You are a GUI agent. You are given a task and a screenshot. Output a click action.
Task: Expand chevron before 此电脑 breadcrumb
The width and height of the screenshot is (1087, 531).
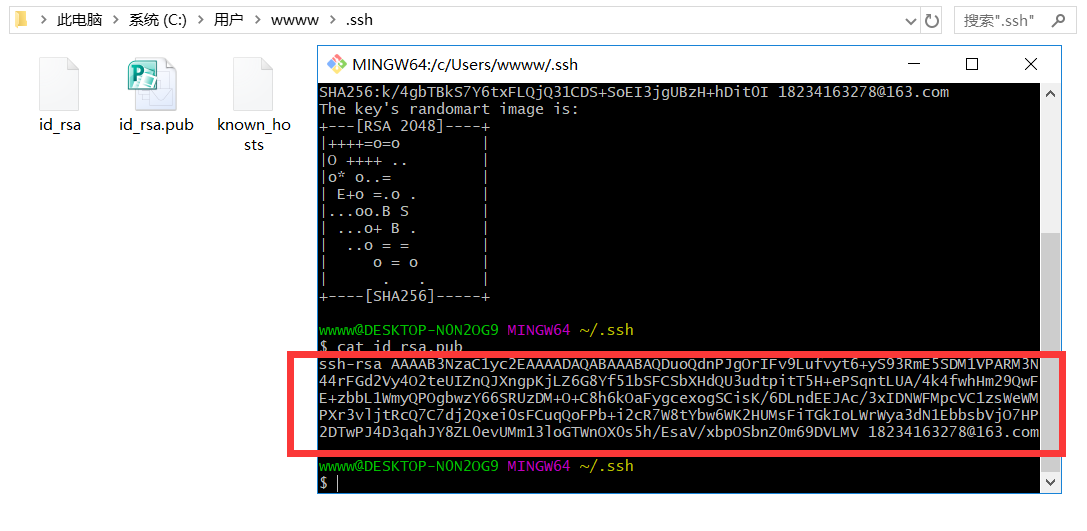[x=43, y=20]
